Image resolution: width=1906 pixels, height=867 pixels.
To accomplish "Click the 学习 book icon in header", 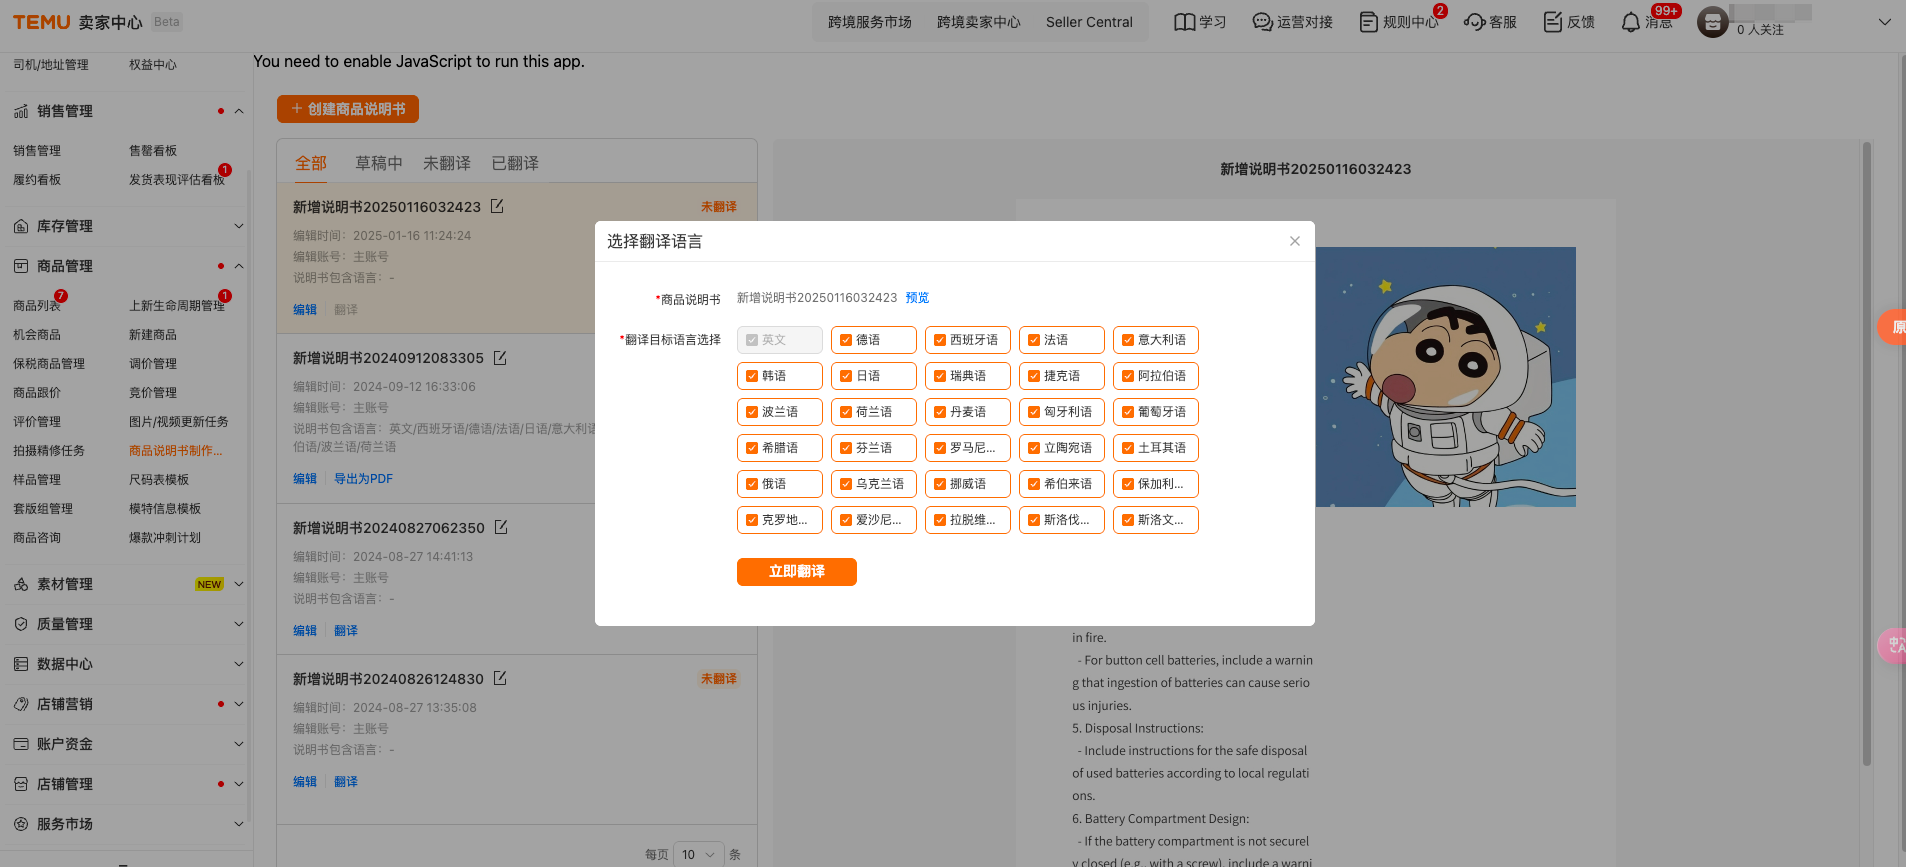I will tap(1184, 22).
